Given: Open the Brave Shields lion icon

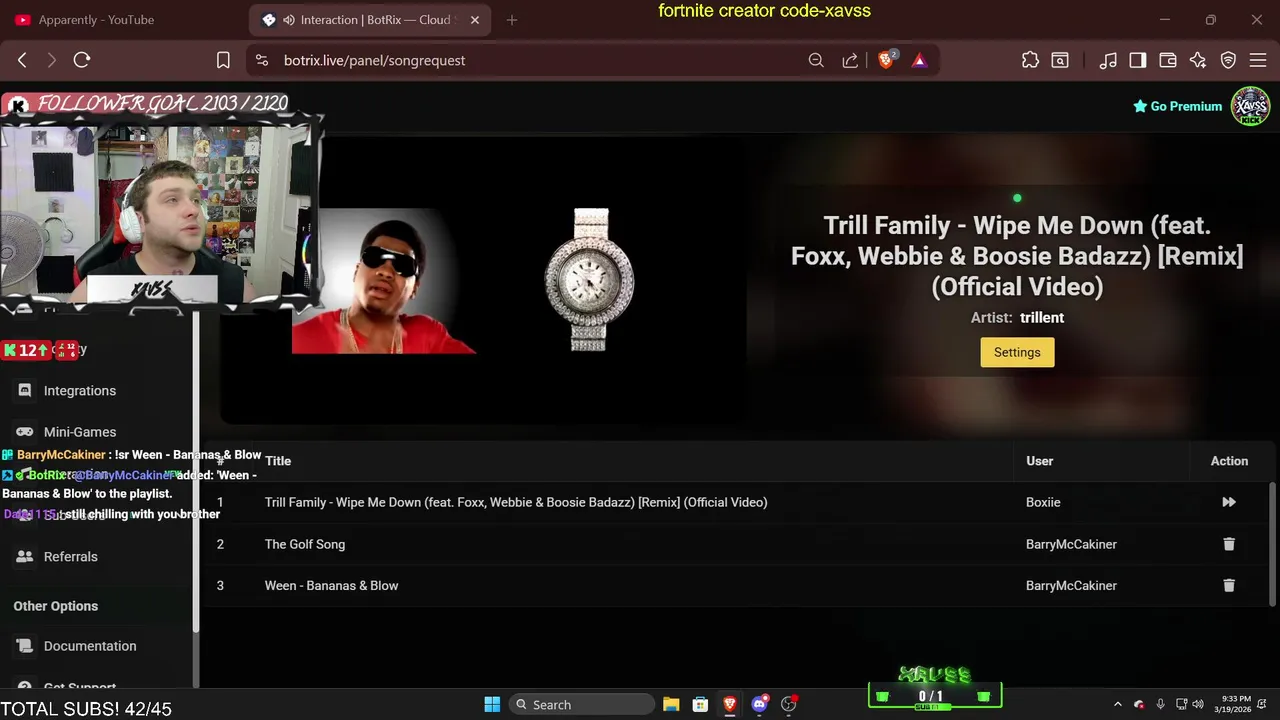Looking at the screenshot, I should coord(886,60).
